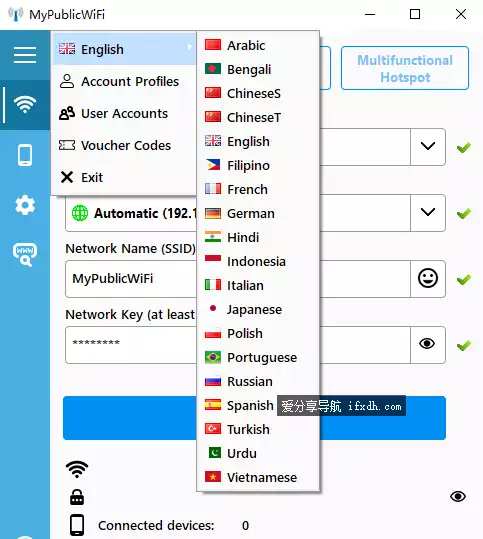Open the mobile devices sidebar icon
The width and height of the screenshot is (483, 539).
click(x=25, y=155)
